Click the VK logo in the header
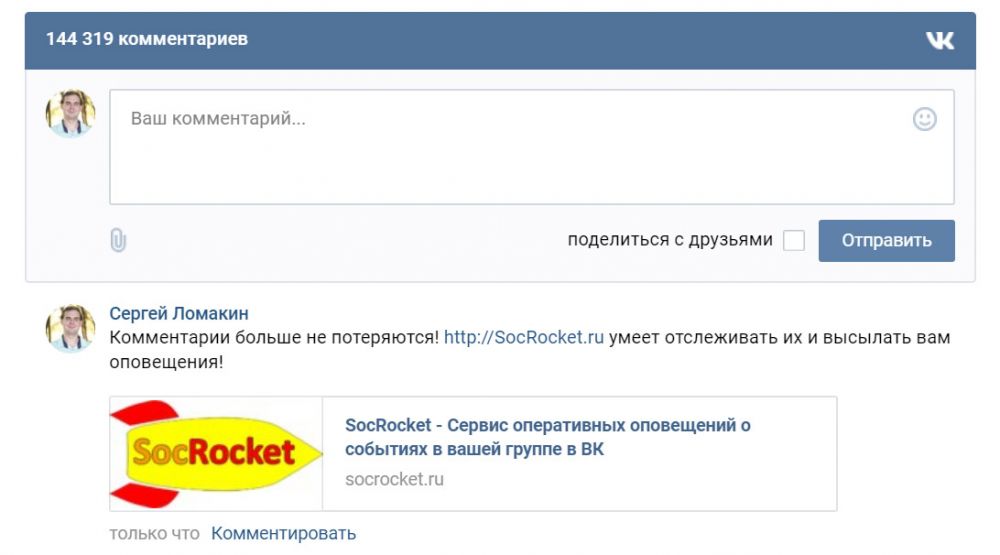This screenshot has height=555, width=1000. click(939, 40)
